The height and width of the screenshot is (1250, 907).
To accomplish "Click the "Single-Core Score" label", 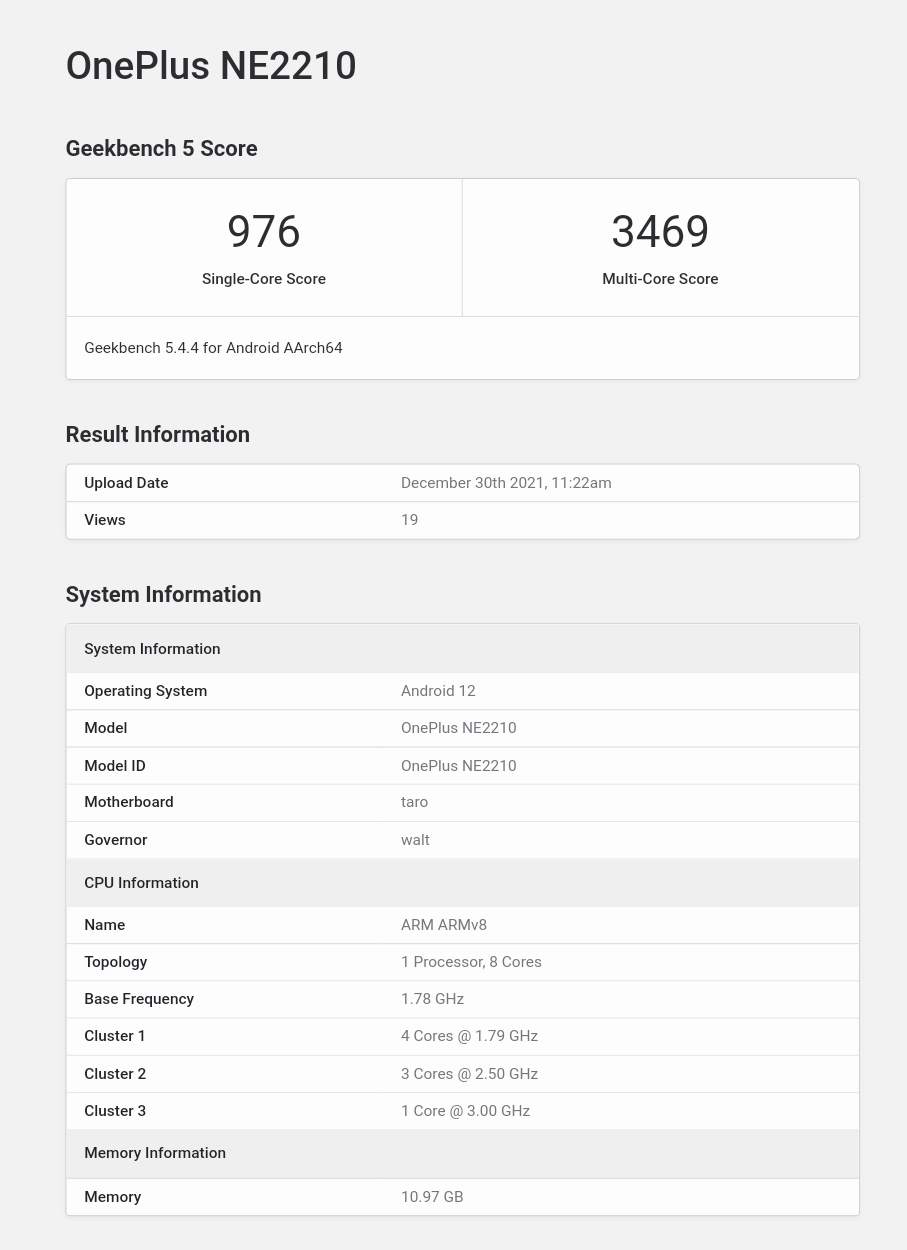I will (264, 279).
